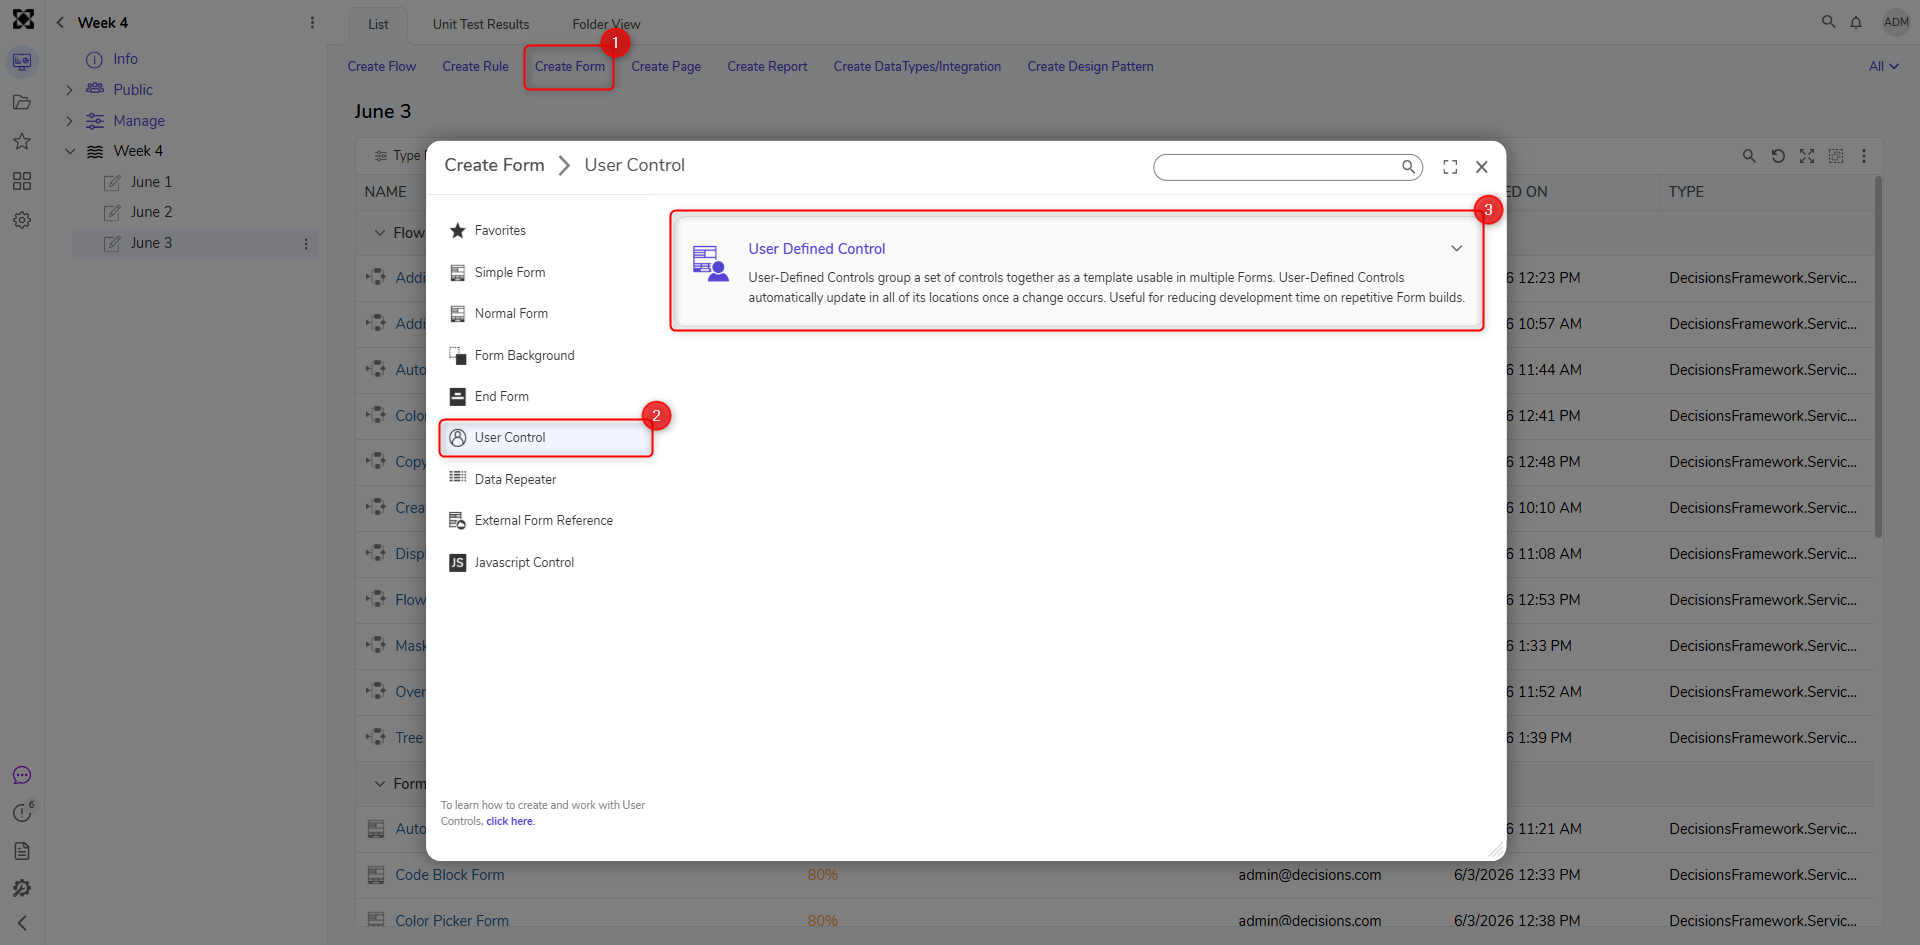Click the Decisions logo icon
This screenshot has width=1920, height=945.
[22, 19]
